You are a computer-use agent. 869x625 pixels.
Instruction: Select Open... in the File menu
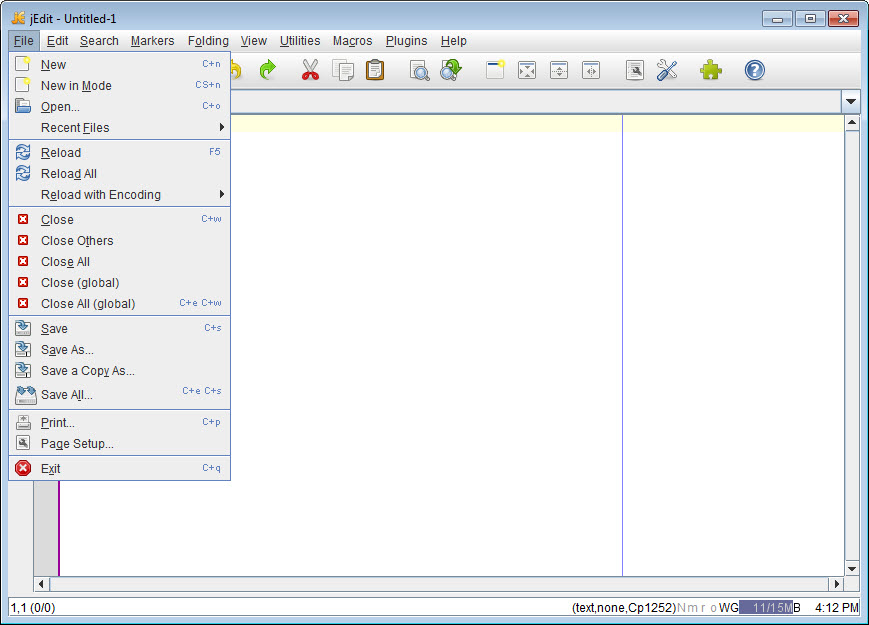[120, 106]
